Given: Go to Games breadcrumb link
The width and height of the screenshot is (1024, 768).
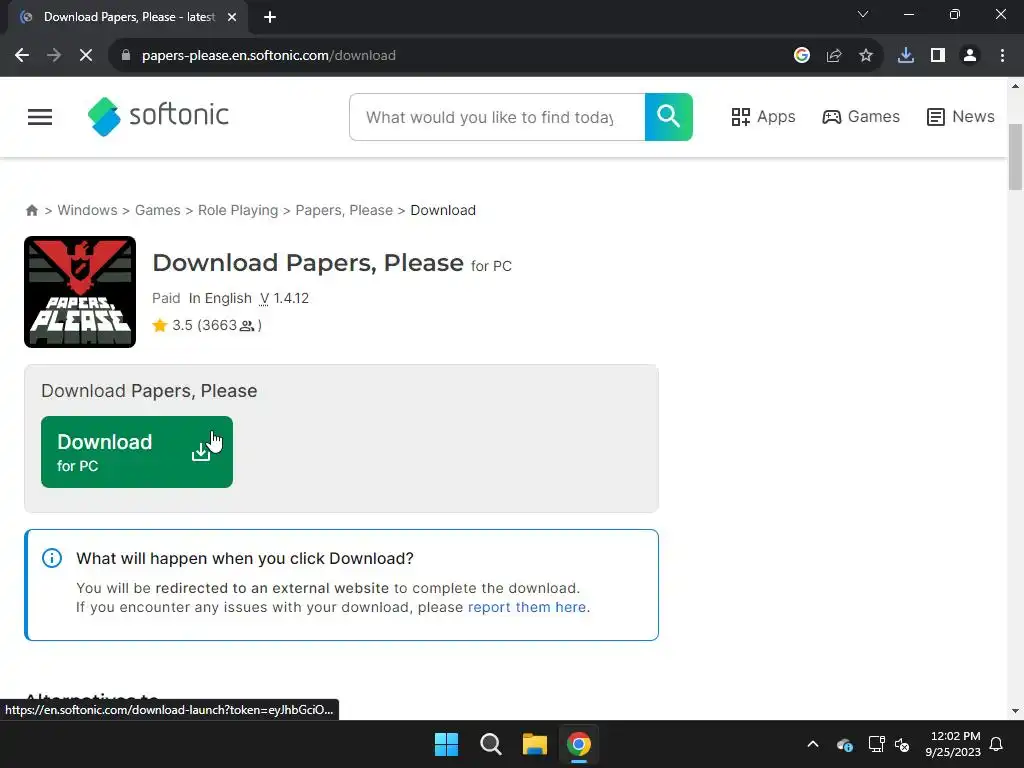Looking at the screenshot, I should pos(157,210).
